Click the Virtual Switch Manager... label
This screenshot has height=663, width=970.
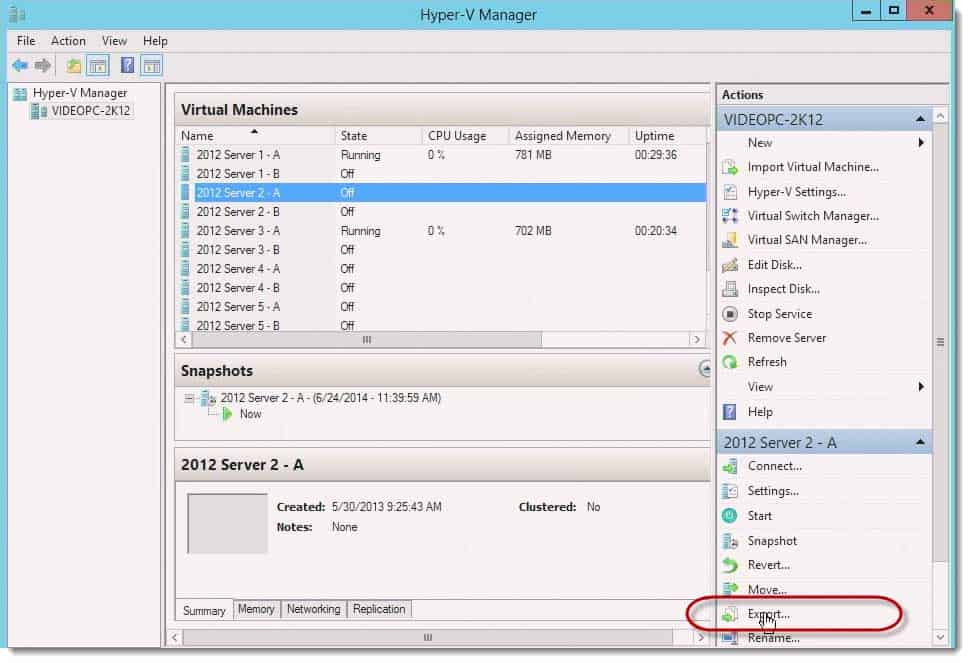point(813,216)
